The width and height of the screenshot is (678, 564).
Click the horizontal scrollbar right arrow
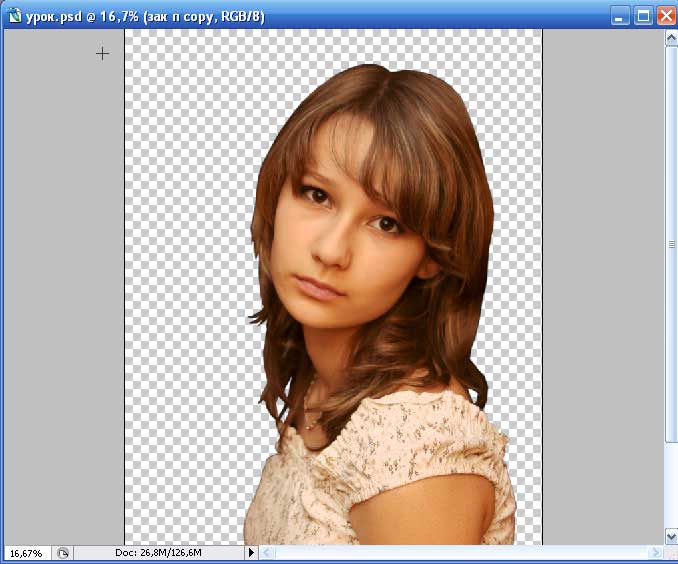pyautogui.click(x=656, y=553)
